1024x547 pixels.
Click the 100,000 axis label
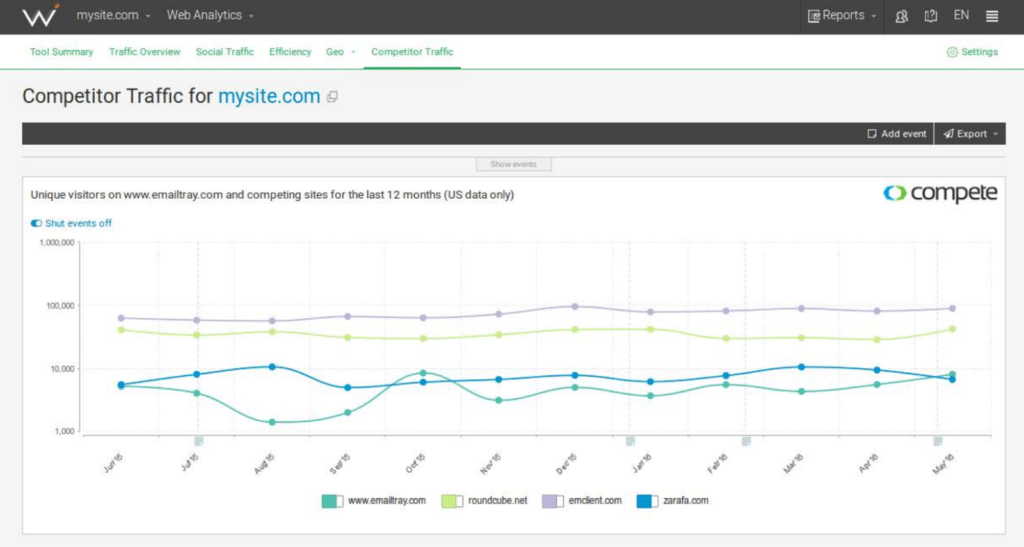pos(60,305)
